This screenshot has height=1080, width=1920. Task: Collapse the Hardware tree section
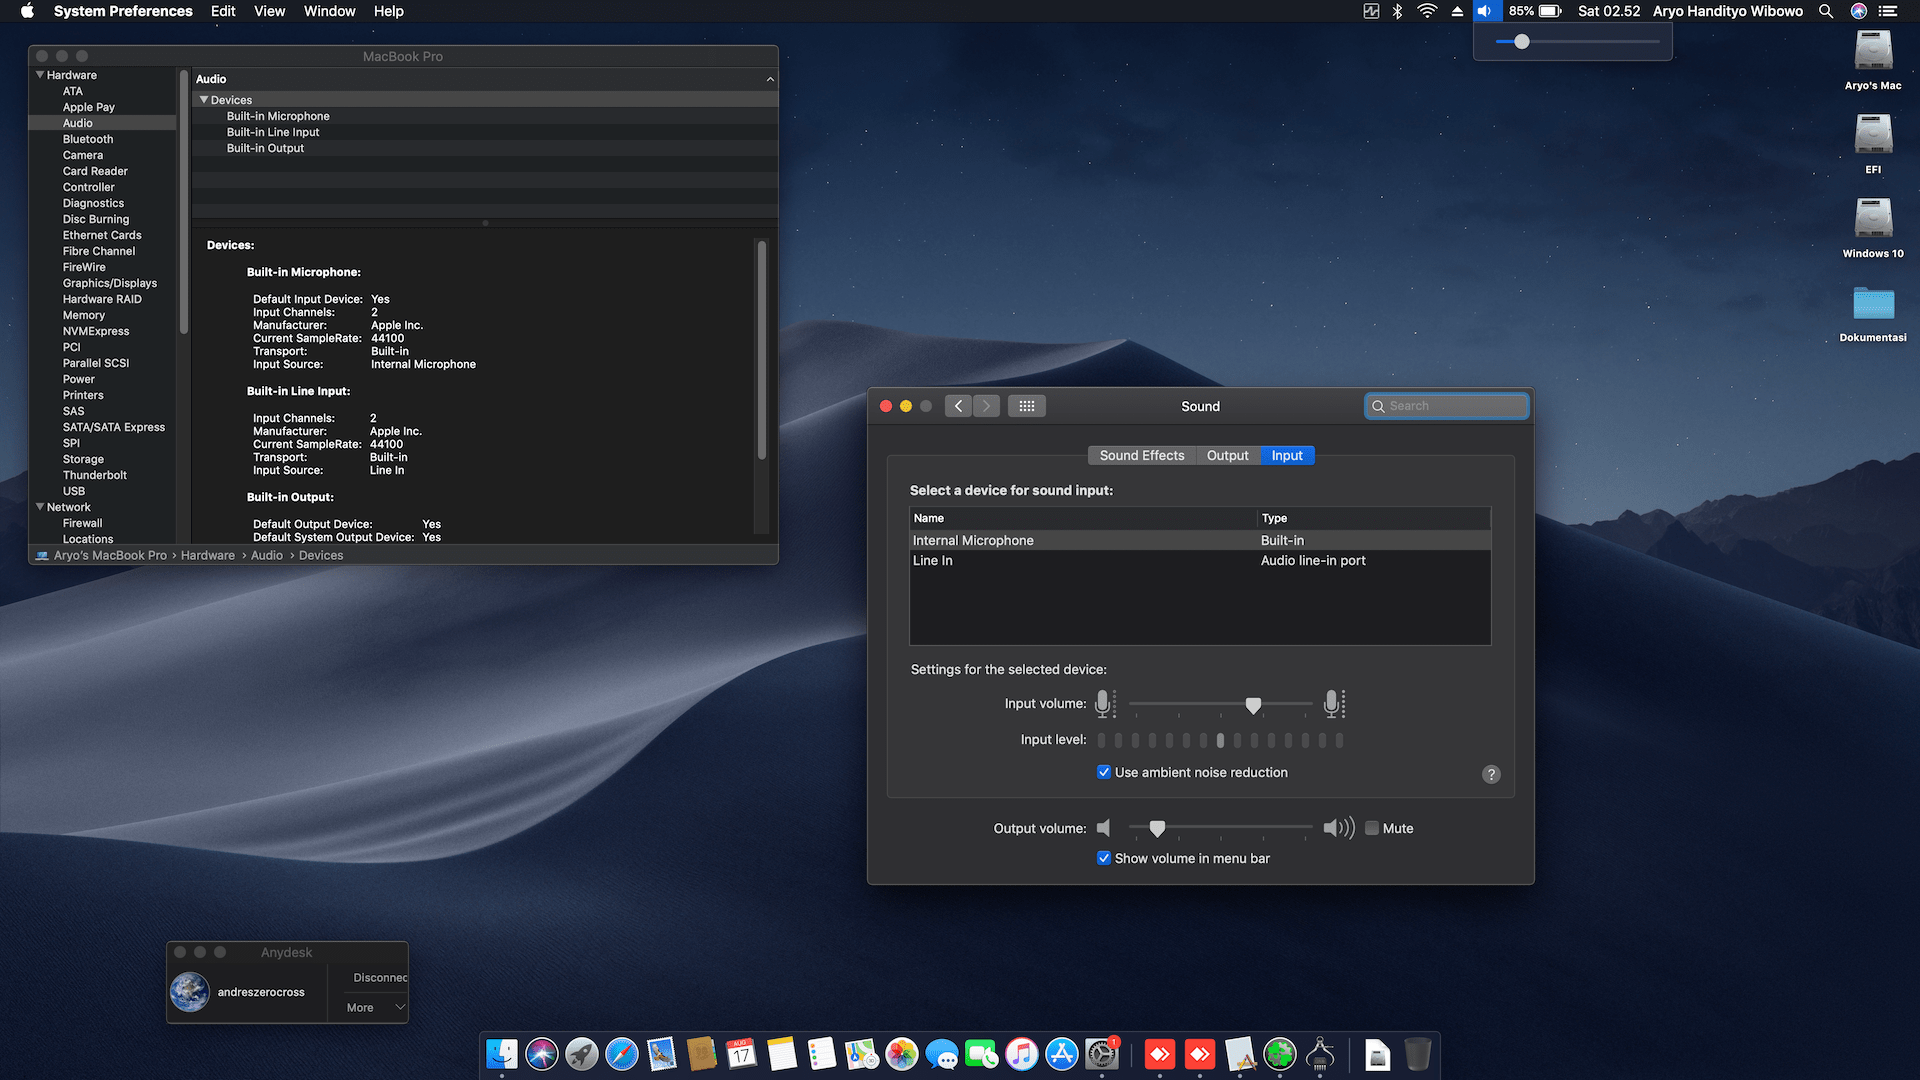pos(40,75)
